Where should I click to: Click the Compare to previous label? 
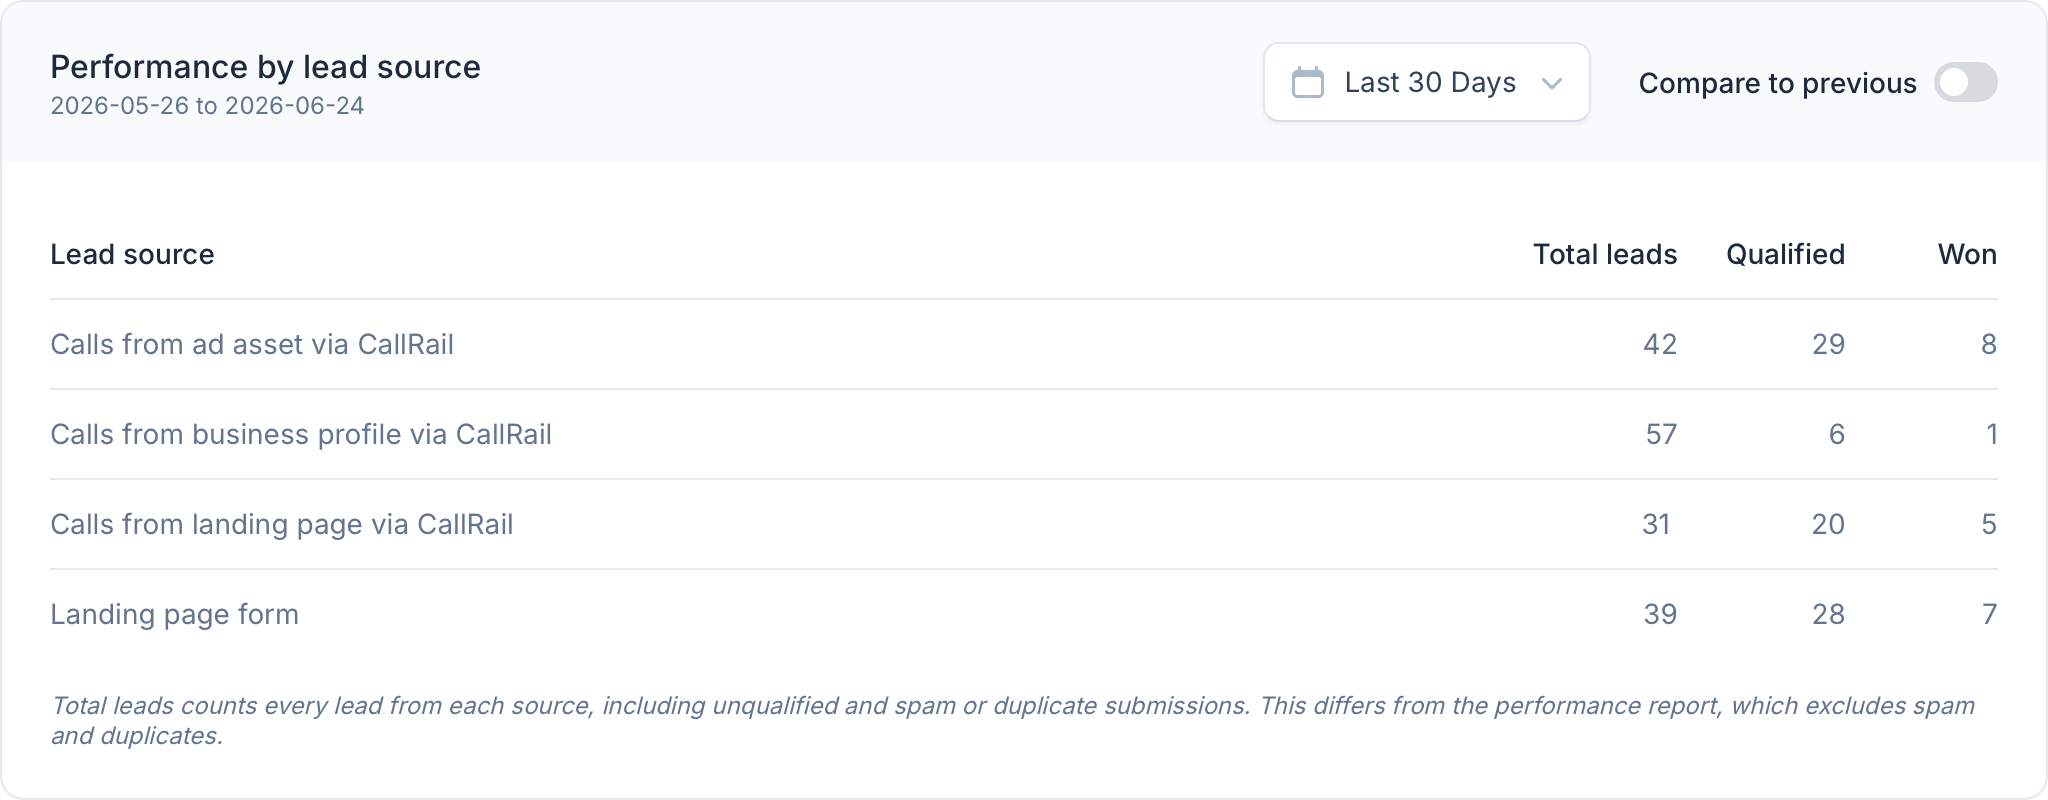pos(1777,83)
